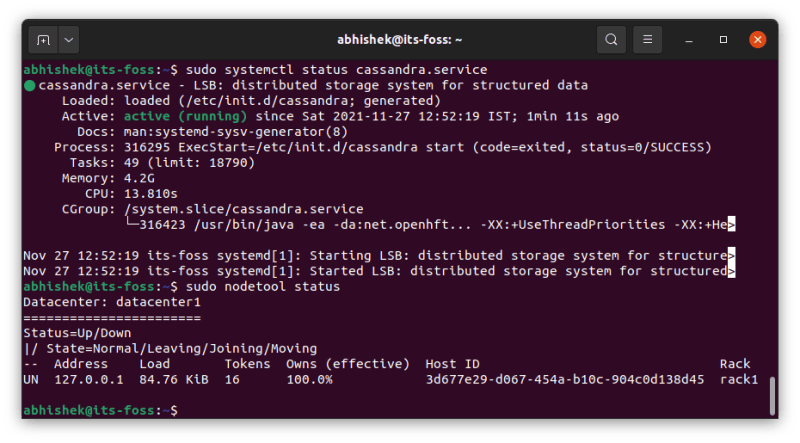Maximize the terminal window
The width and height of the screenshot is (800, 443).
723,41
